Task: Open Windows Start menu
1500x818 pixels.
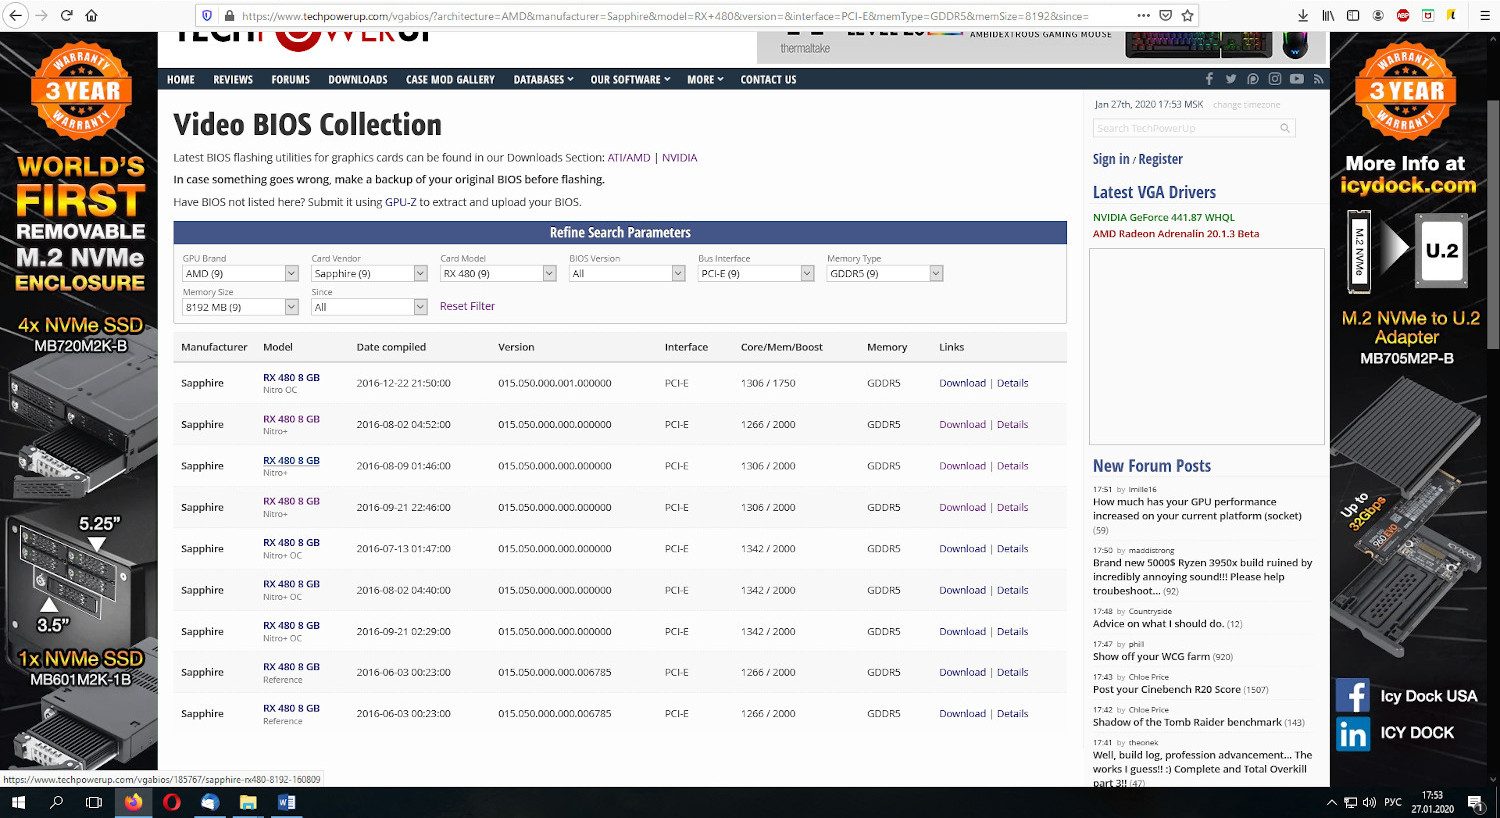Action: click(x=17, y=802)
